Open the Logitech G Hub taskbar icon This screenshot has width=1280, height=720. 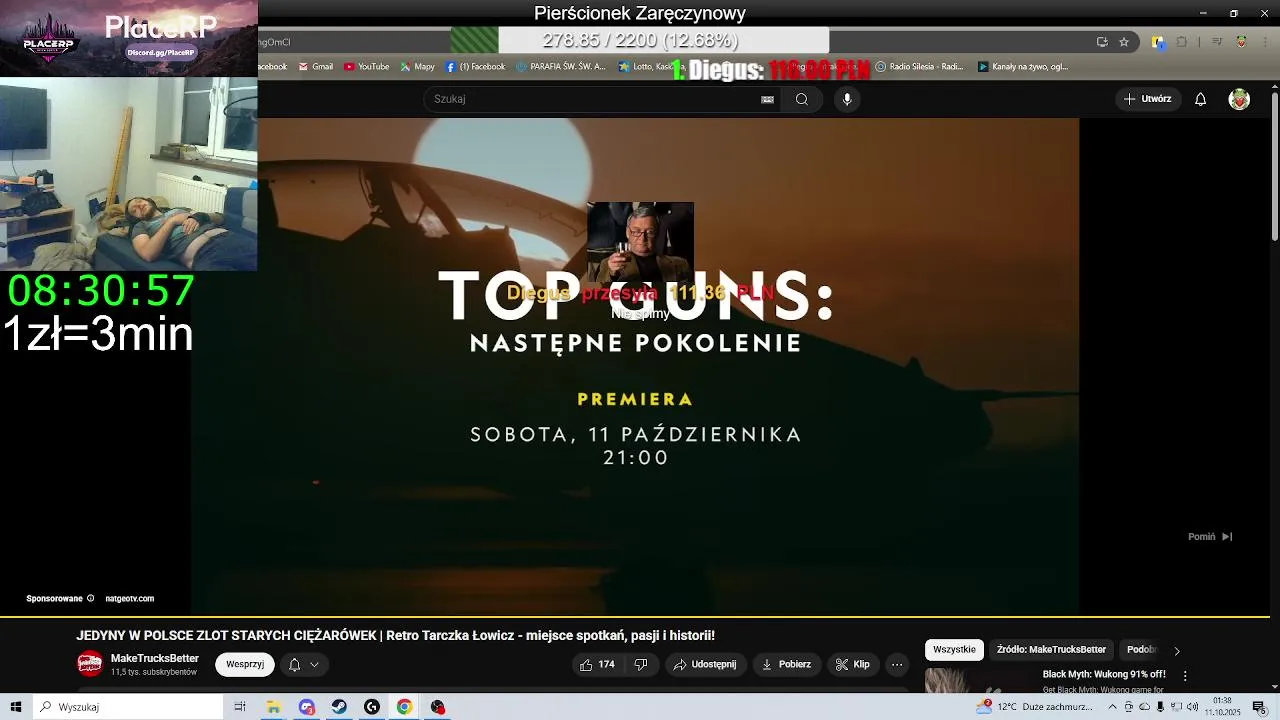coord(372,707)
